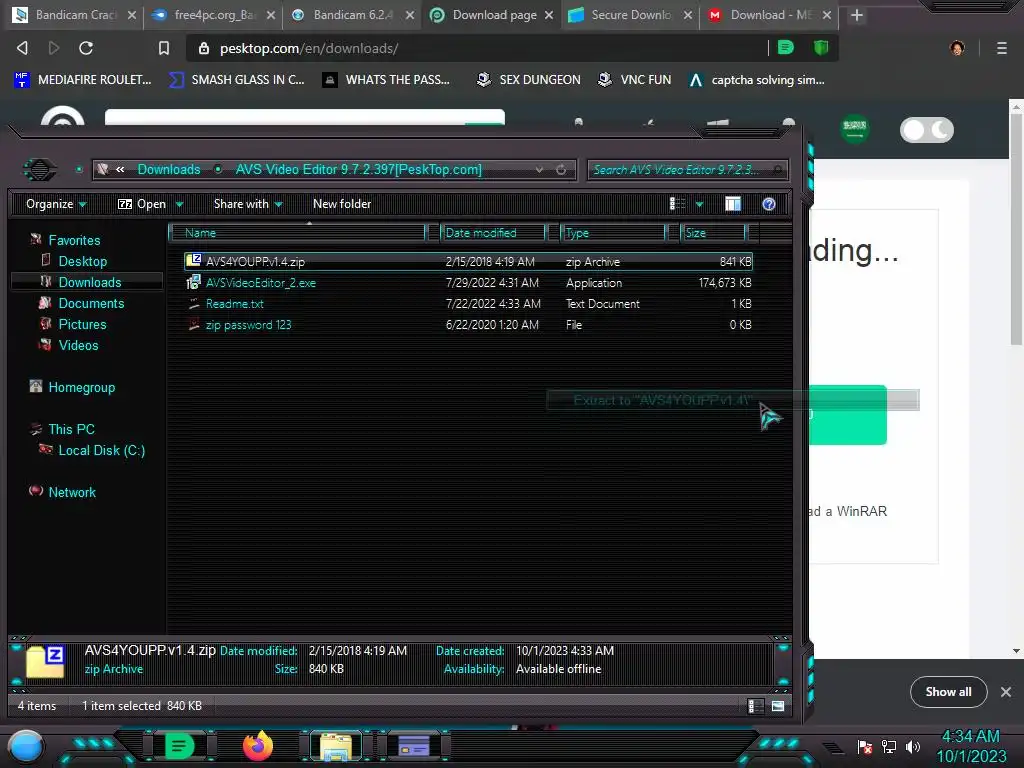Open Documents in navigation pane

click(91, 303)
